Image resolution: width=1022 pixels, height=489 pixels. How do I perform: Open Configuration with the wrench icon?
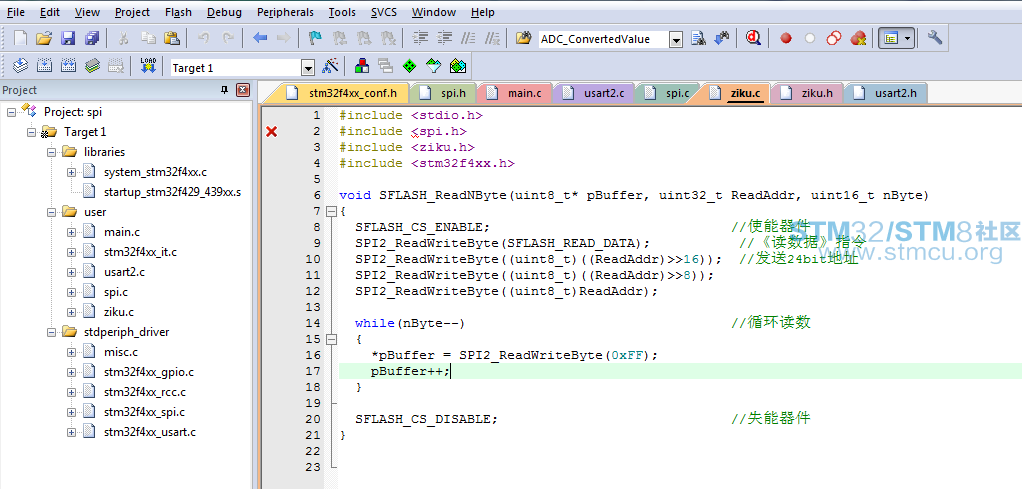click(935, 38)
